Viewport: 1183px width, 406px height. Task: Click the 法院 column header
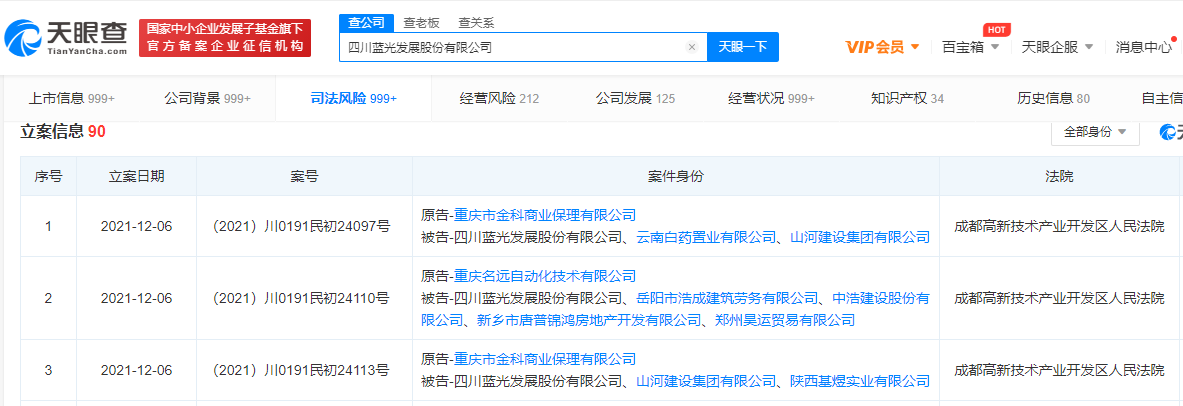pos(1059,177)
